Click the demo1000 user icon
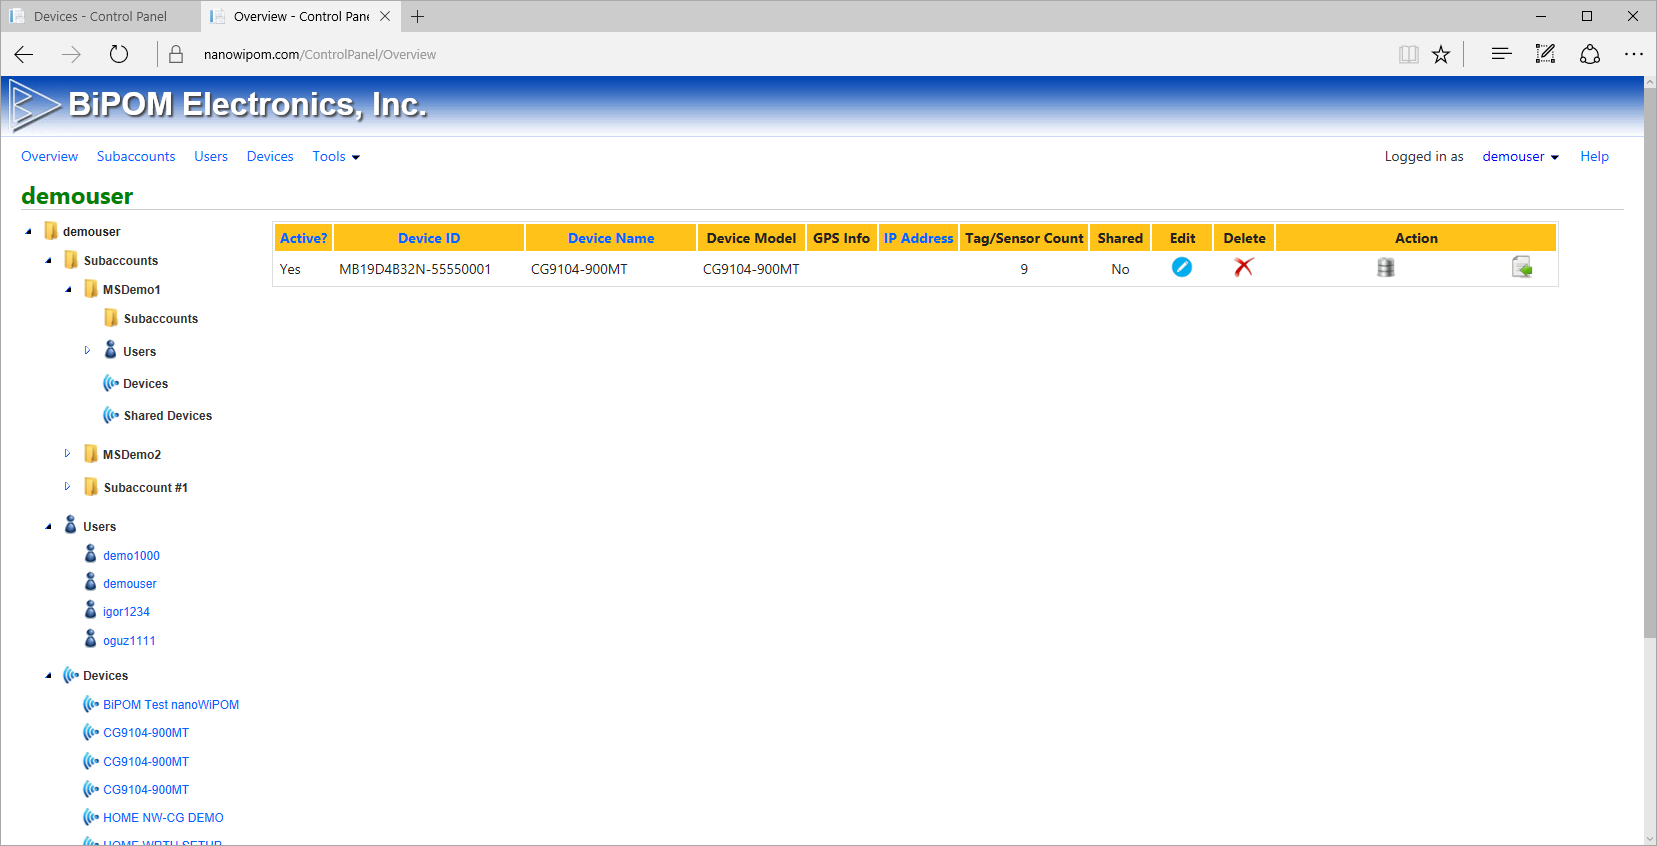 point(91,554)
